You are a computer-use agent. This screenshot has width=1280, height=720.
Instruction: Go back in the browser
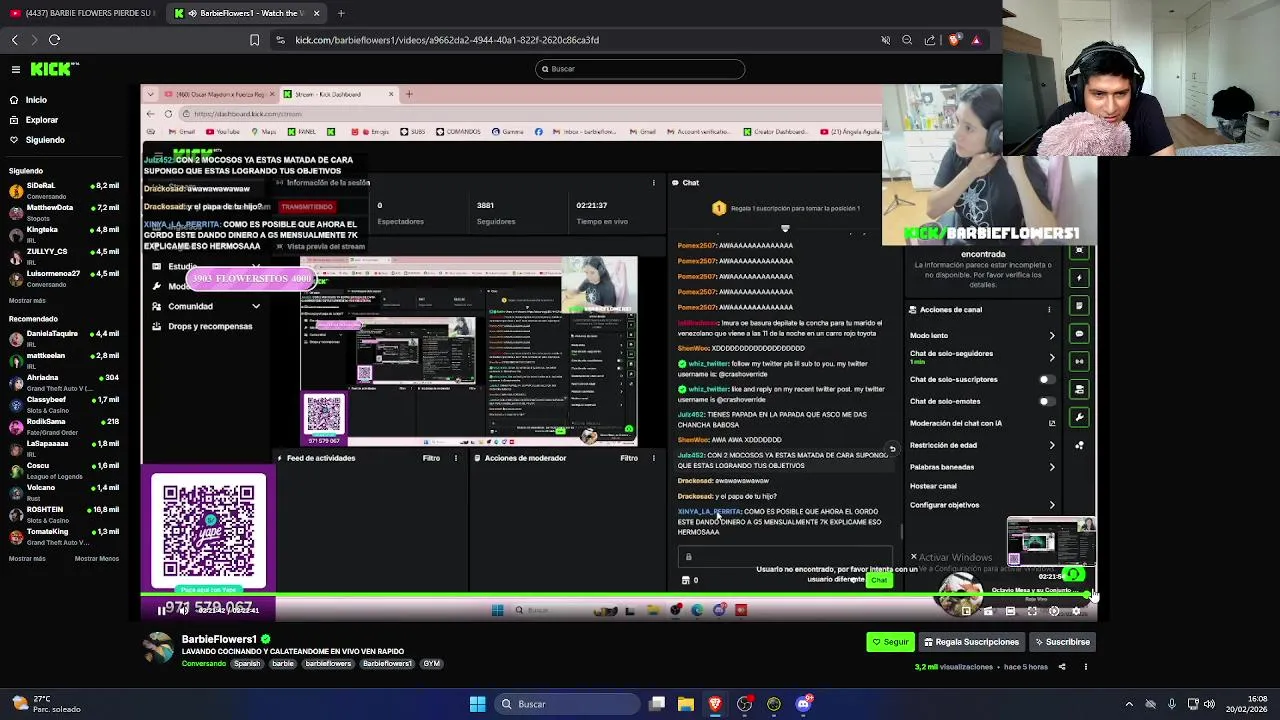click(14, 40)
